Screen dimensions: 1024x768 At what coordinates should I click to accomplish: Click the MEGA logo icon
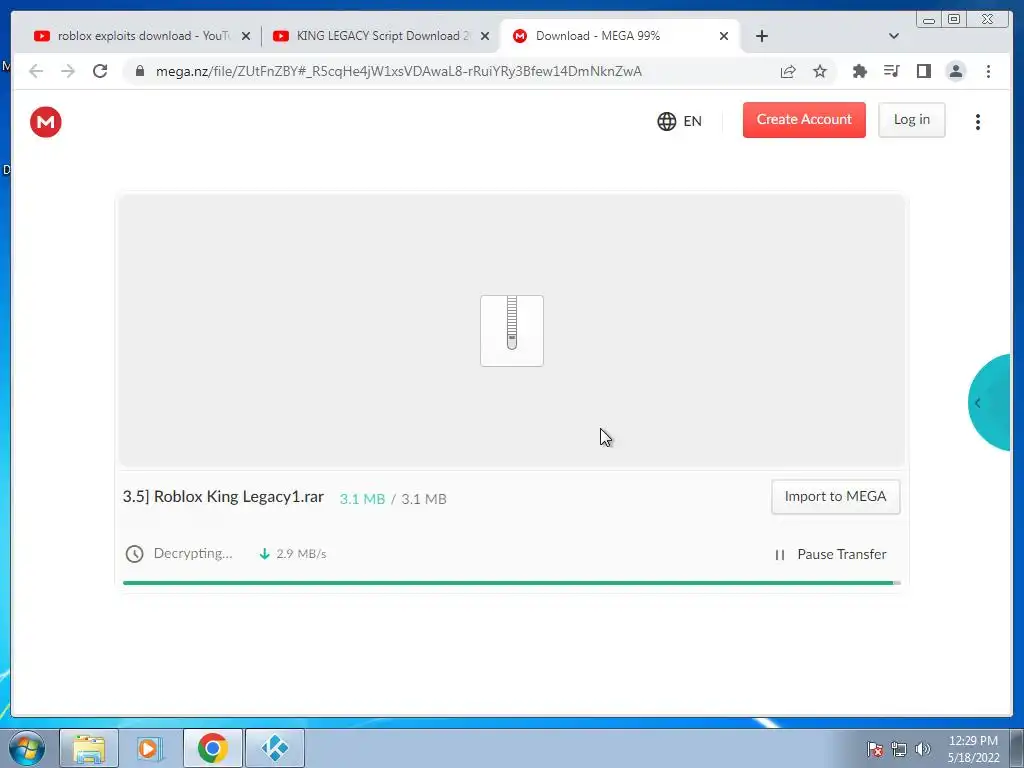(46, 122)
